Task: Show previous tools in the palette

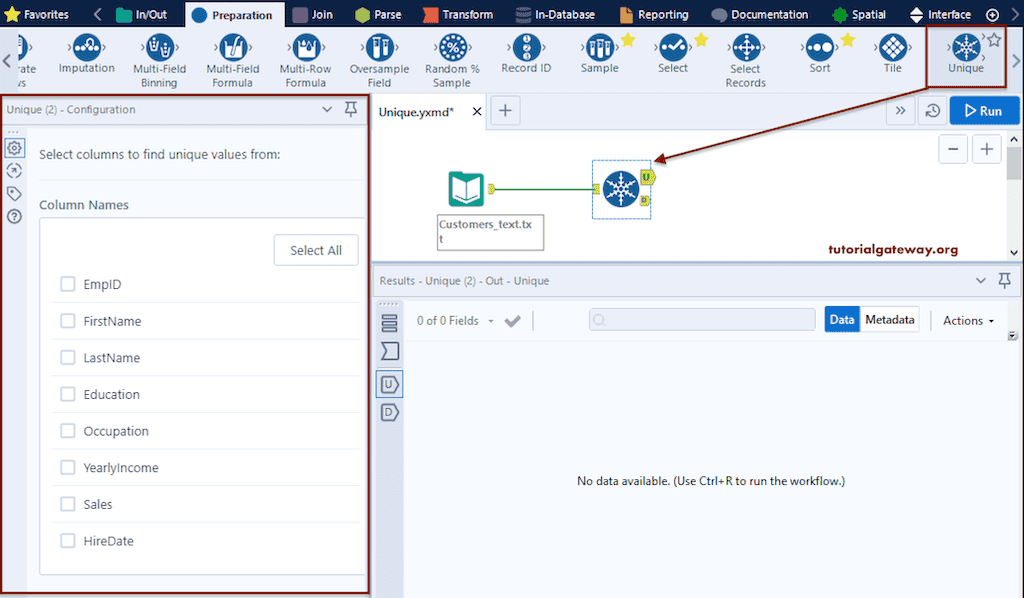Action: pos(7,61)
